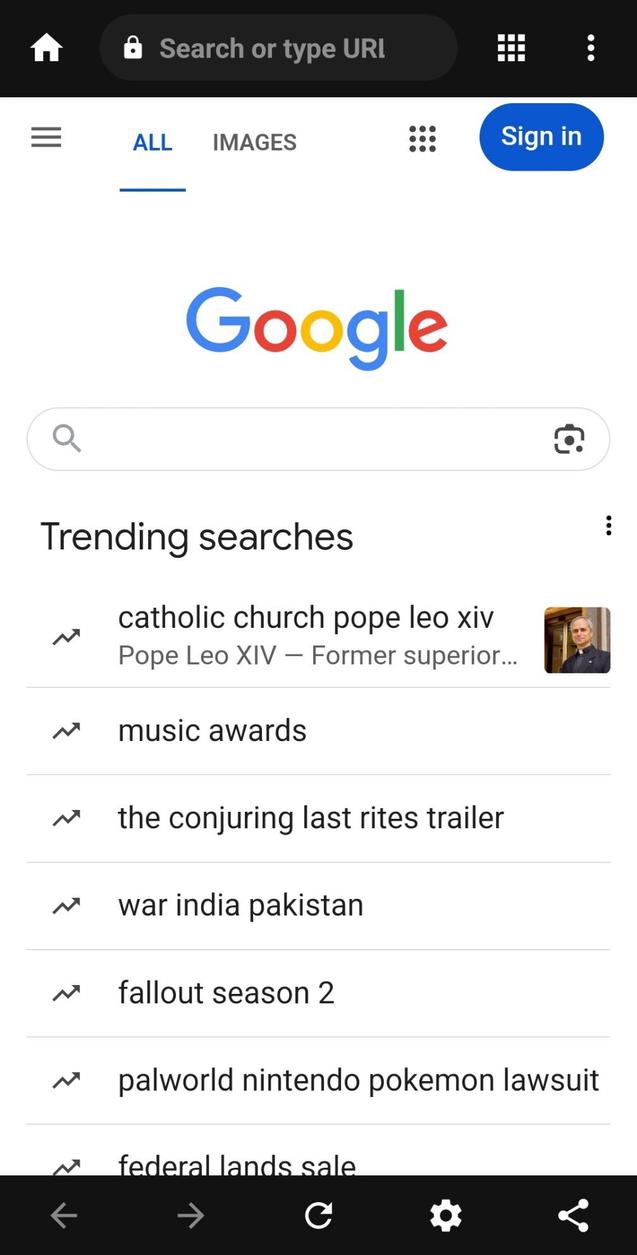Open "music awards" trending search
The height and width of the screenshot is (1255, 637).
pyautogui.click(x=212, y=731)
